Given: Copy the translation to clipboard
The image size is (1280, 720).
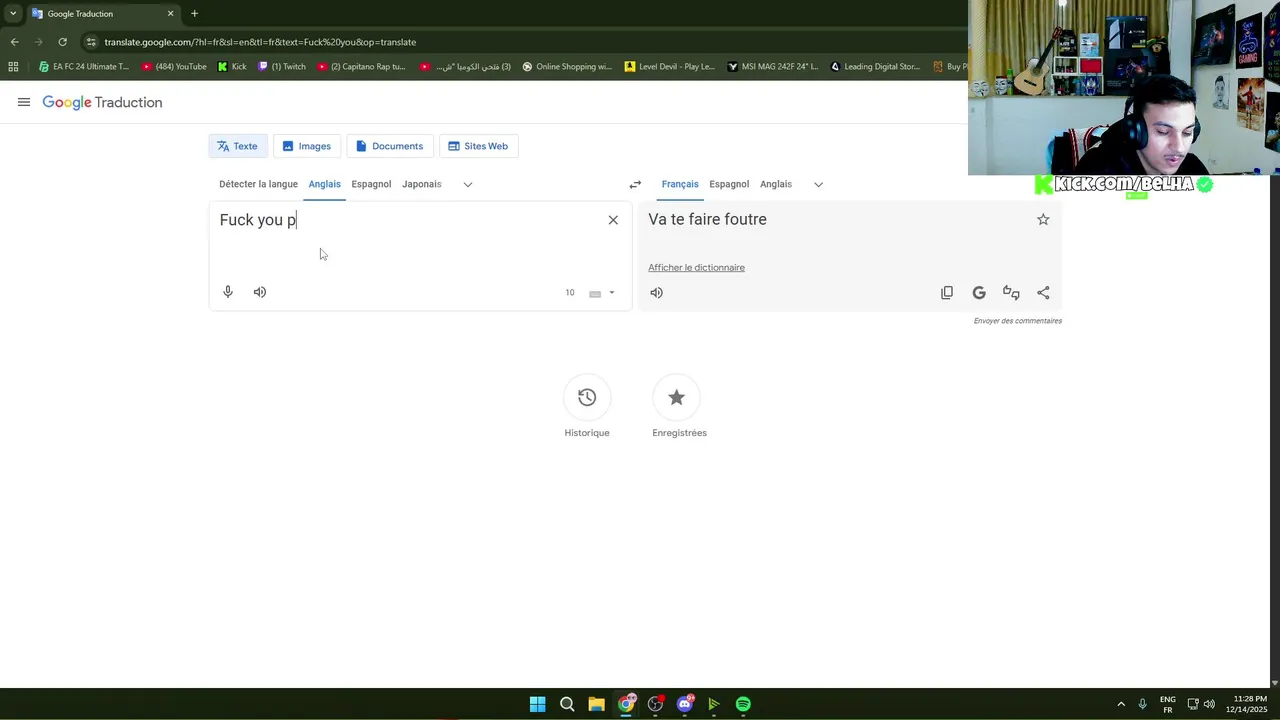Looking at the screenshot, I should 947,293.
